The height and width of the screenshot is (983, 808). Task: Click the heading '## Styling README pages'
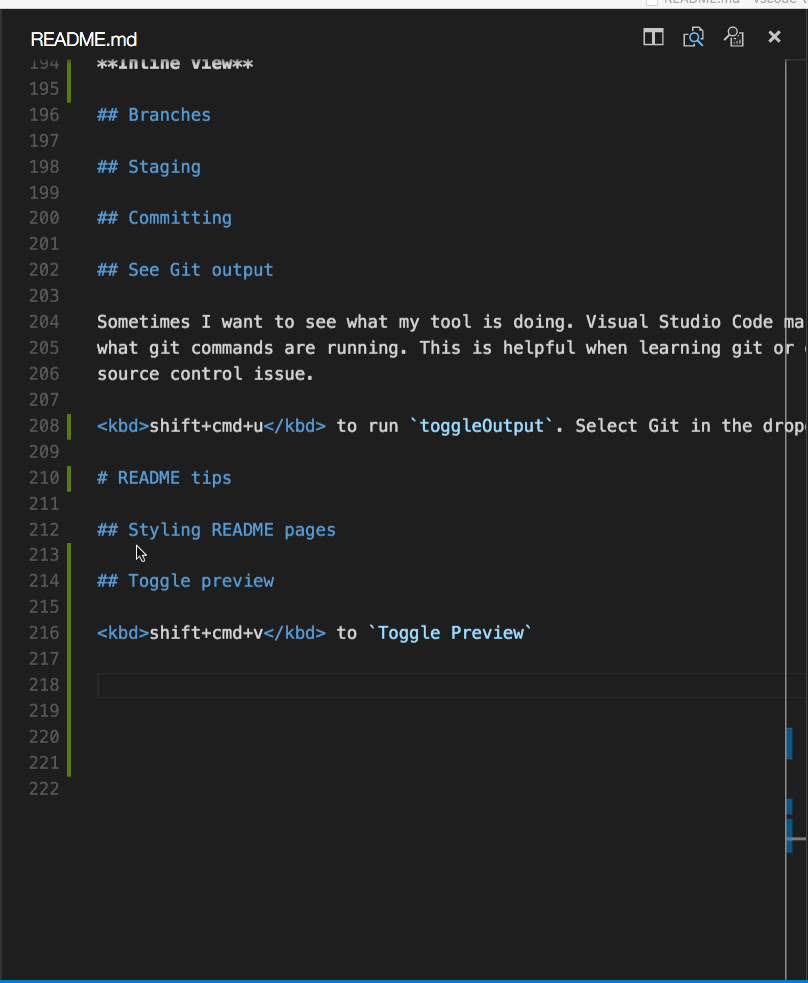coord(216,529)
